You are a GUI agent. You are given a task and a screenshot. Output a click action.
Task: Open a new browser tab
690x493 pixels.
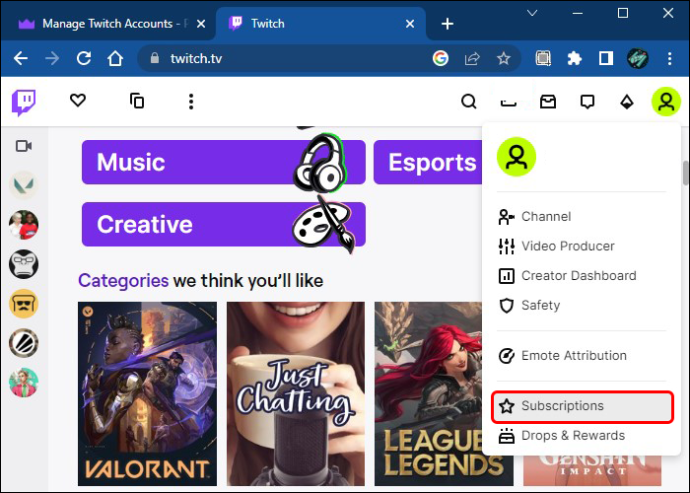(448, 24)
